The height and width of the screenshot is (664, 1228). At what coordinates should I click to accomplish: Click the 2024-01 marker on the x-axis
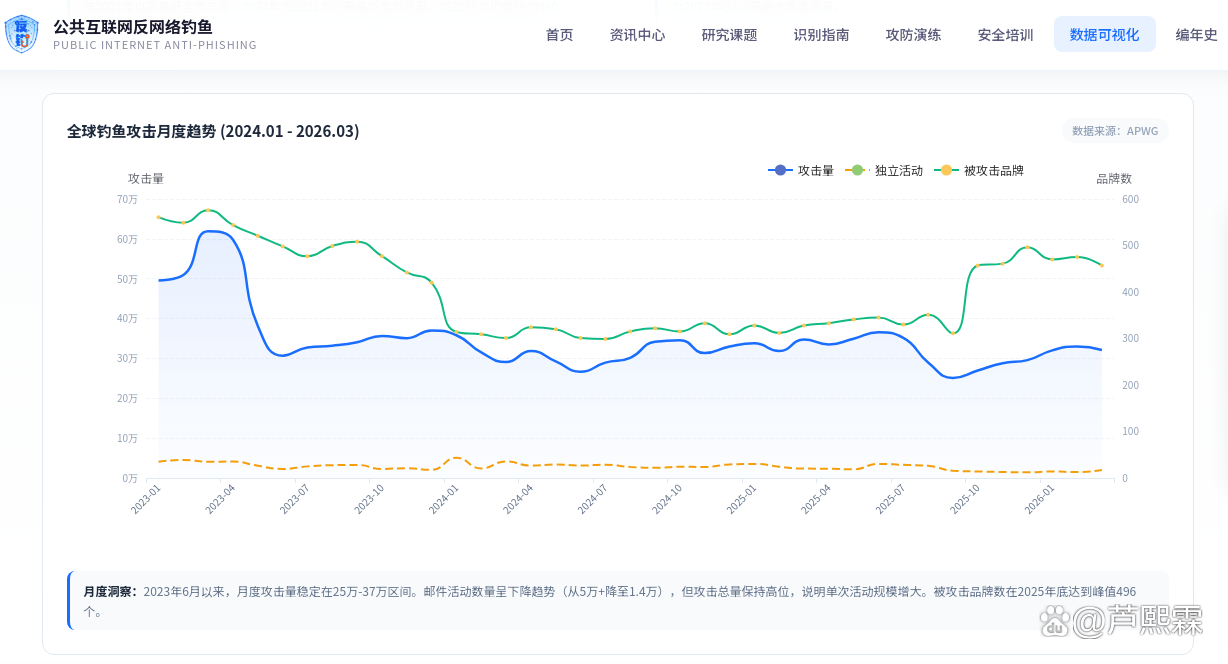click(x=444, y=498)
